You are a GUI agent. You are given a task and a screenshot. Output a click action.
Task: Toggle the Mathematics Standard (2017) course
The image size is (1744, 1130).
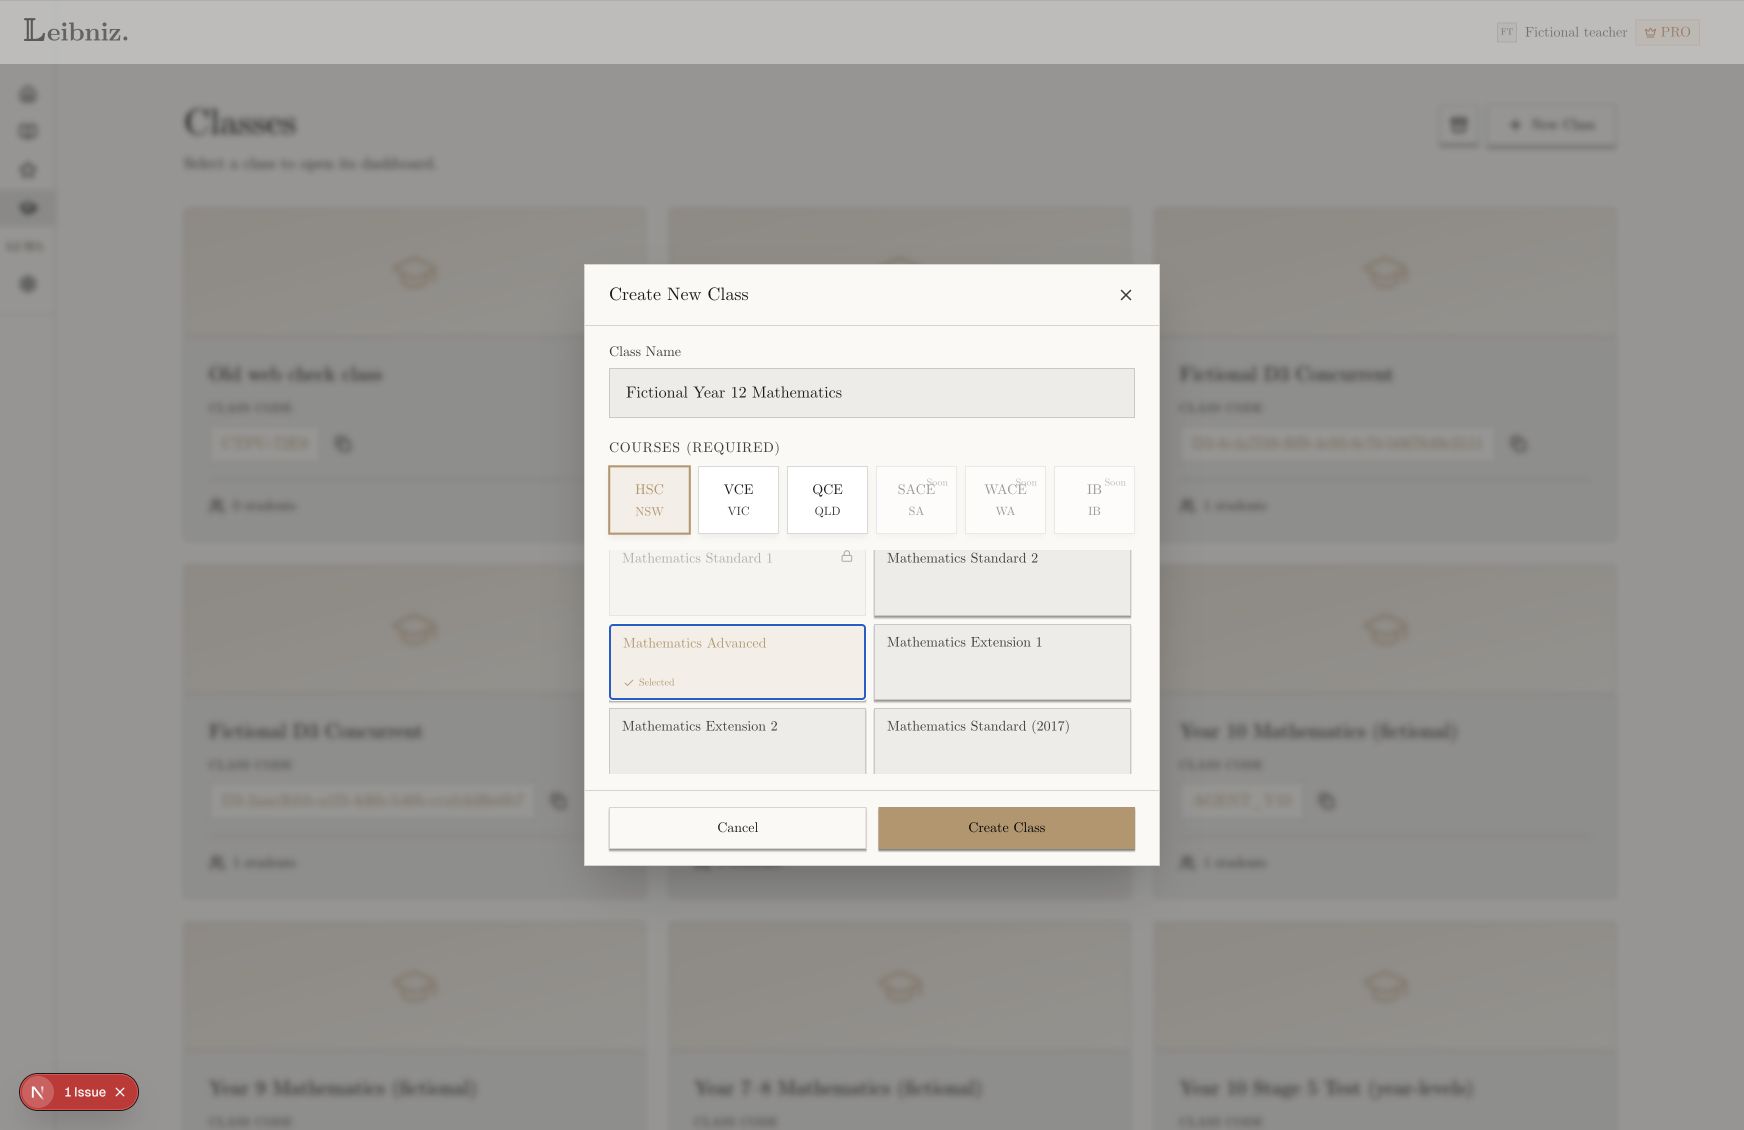click(1002, 741)
